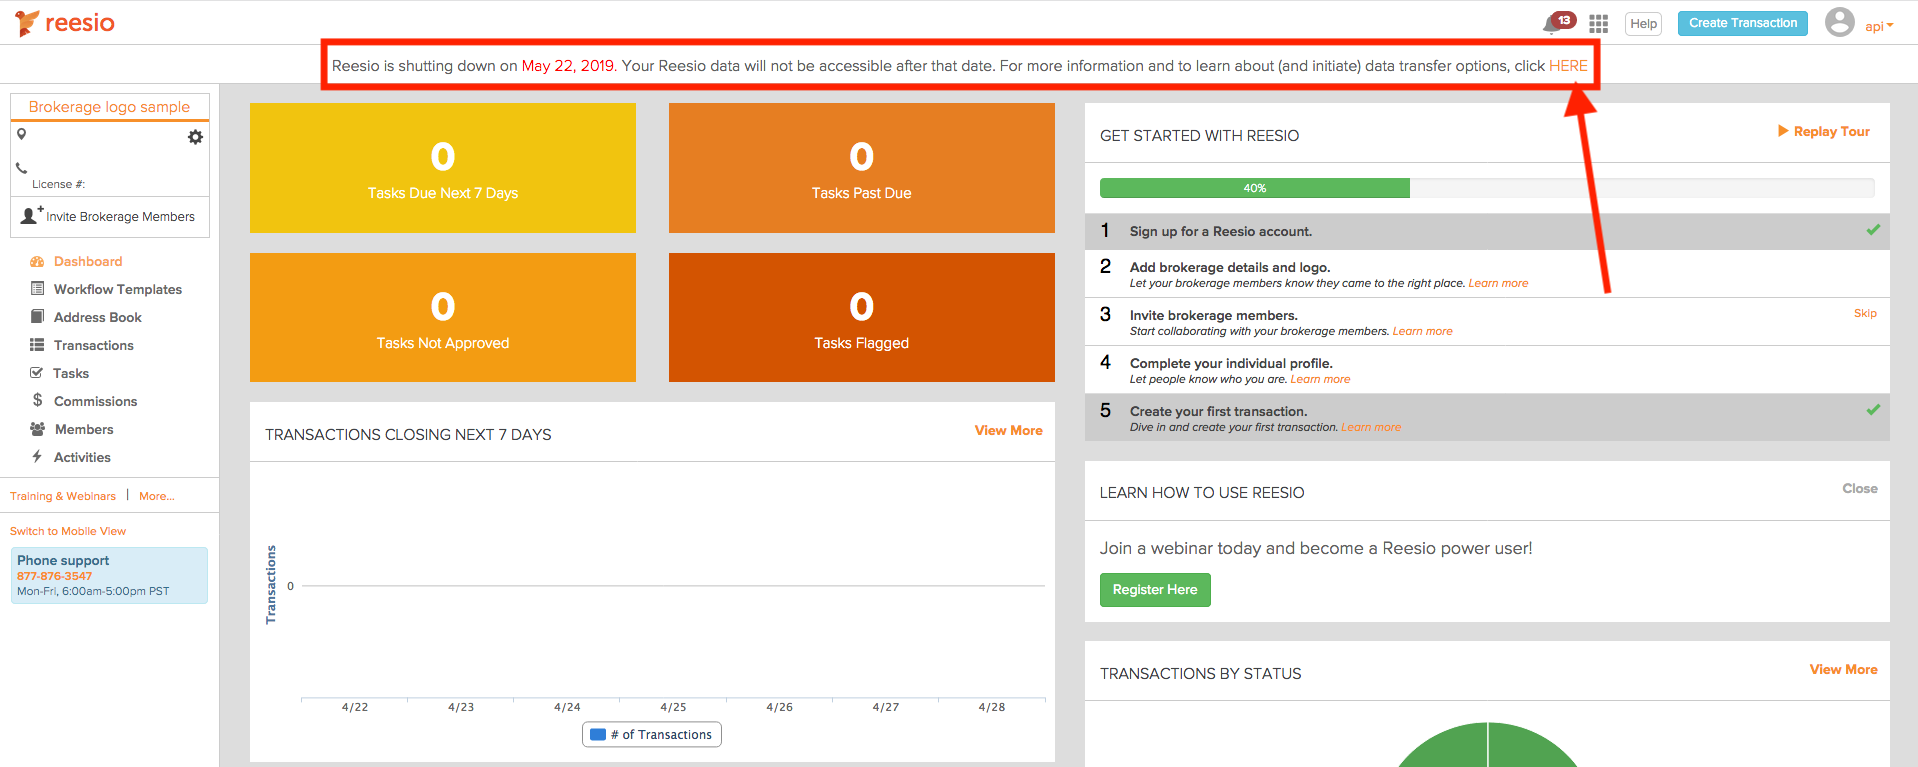Click the Replay Tour play icon
This screenshot has height=767, width=1918.
(x=1783, y=131)
